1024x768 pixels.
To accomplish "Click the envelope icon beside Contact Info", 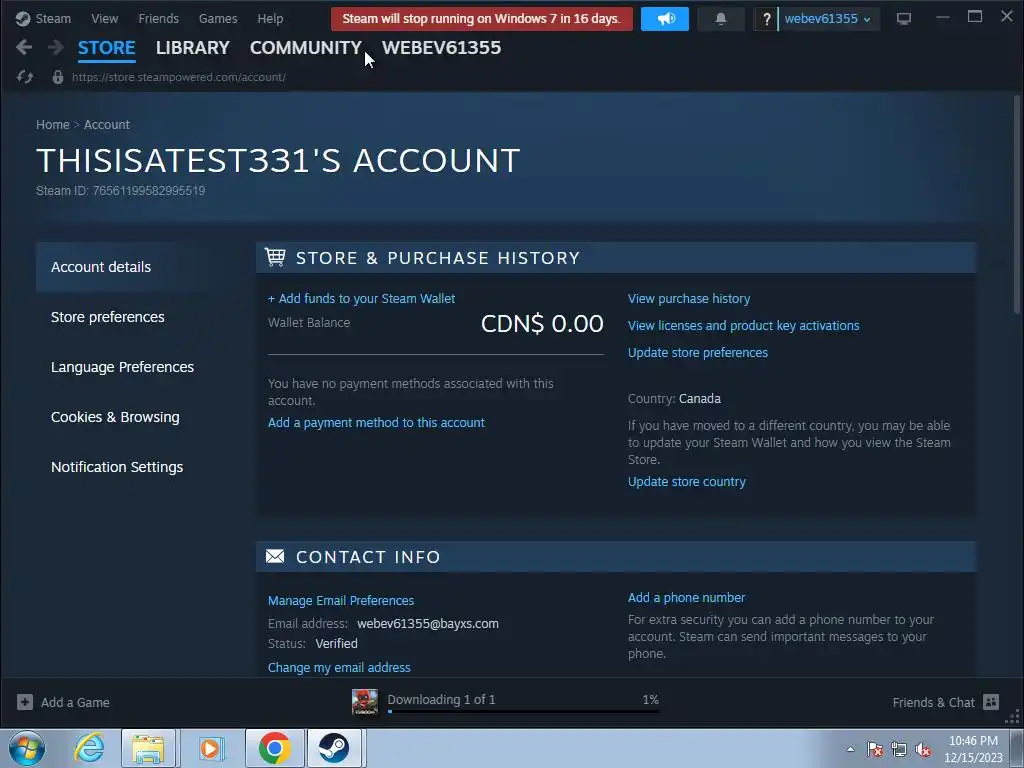I will [275, 556].
